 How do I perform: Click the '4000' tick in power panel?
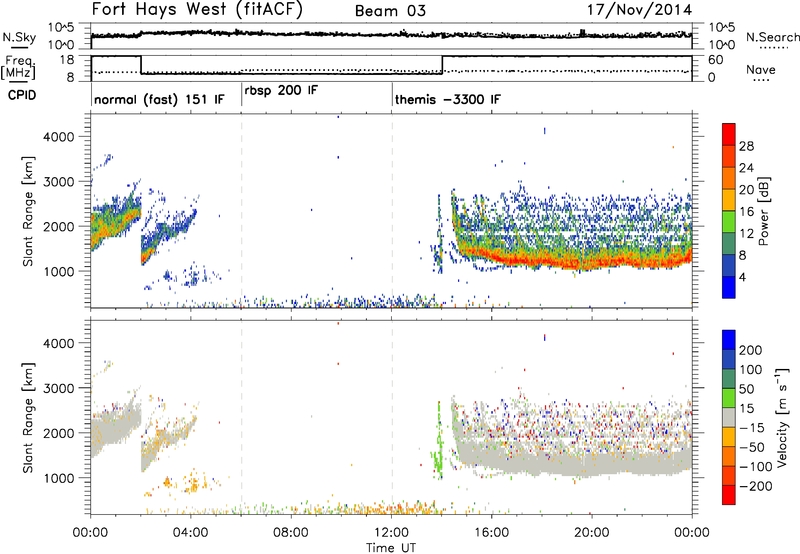(59, 137)
